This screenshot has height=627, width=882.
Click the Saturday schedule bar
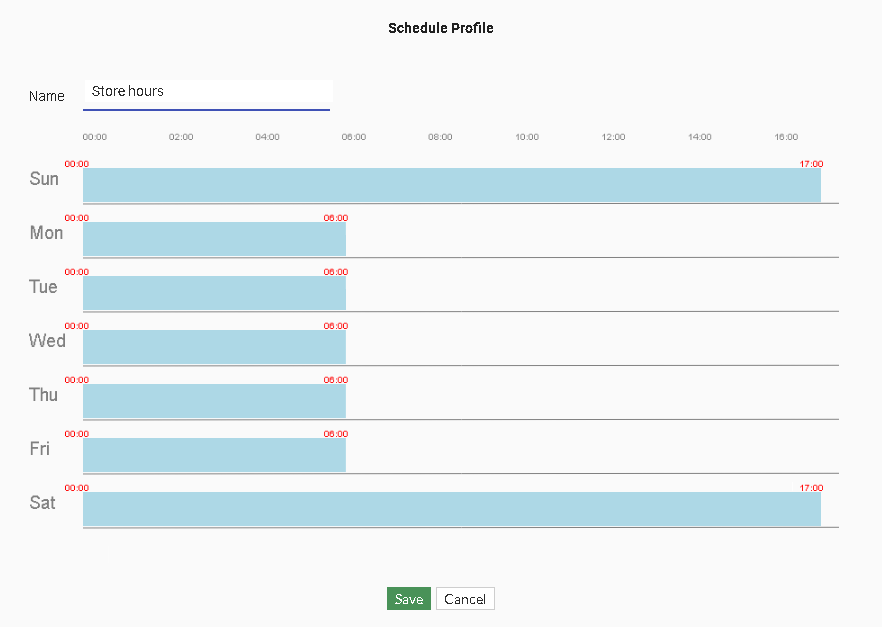(x=450, y=509)
